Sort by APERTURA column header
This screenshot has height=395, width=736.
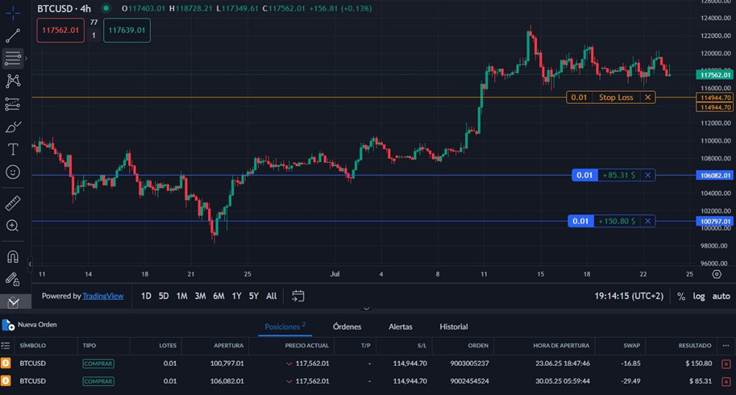tap(229, 346)
